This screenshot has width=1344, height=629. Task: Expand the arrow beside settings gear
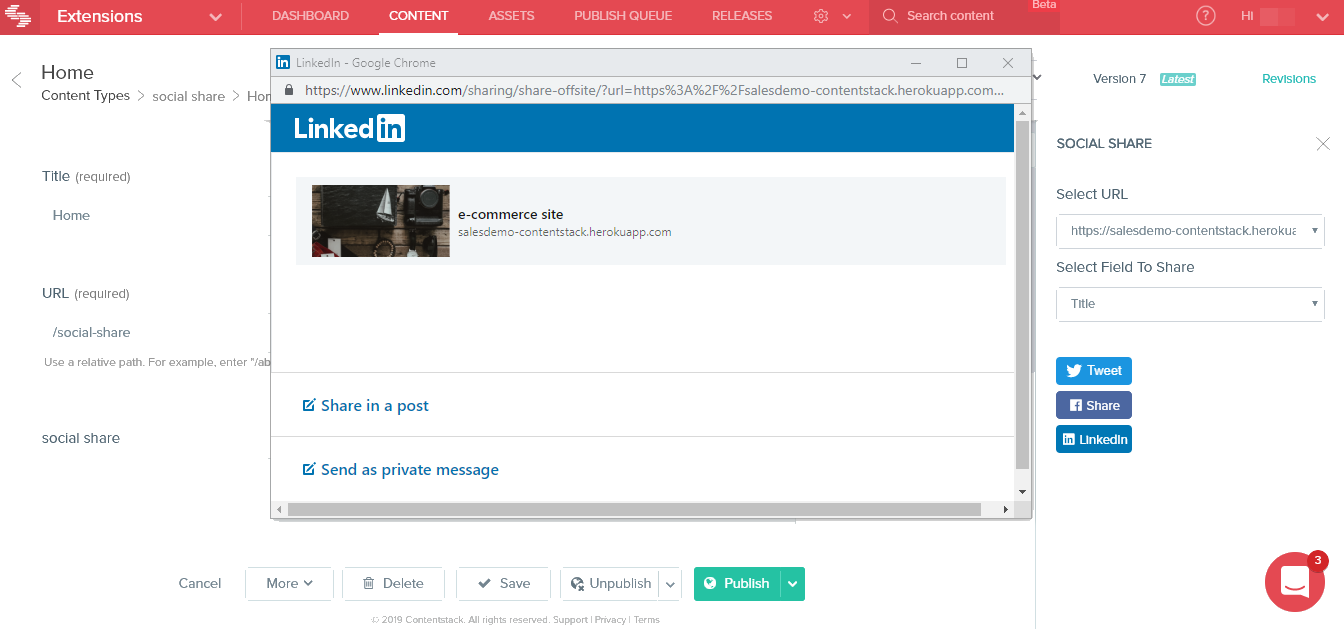(847, 17)
